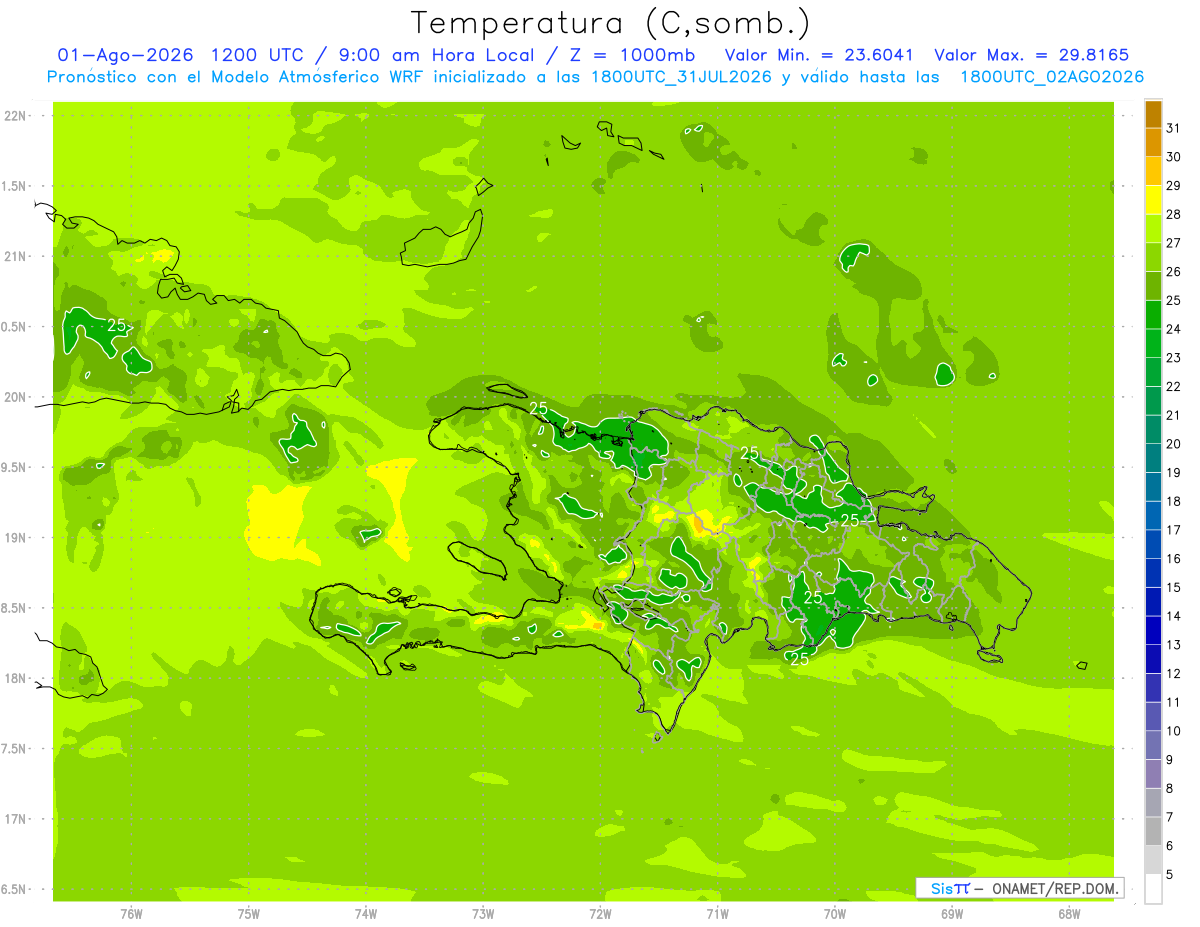Click the legend value 10
The image size is (1200, 927).
click(x=1174, y=731)
